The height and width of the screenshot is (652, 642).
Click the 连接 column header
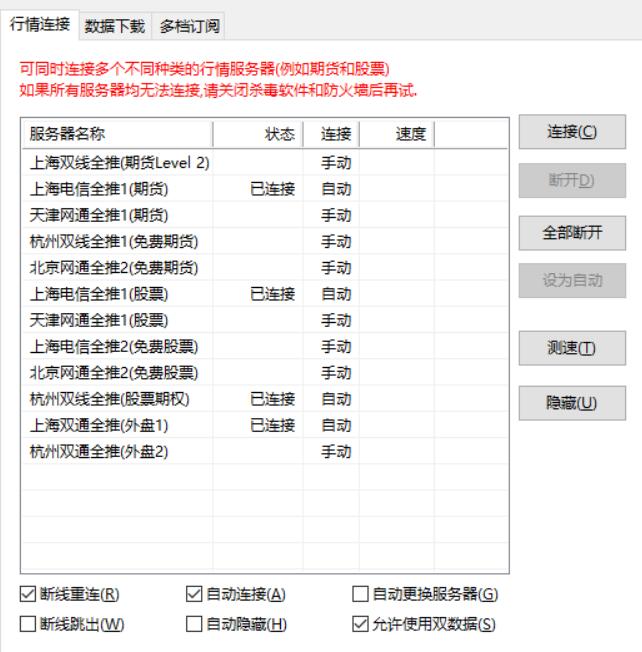(x=331, y=134)
